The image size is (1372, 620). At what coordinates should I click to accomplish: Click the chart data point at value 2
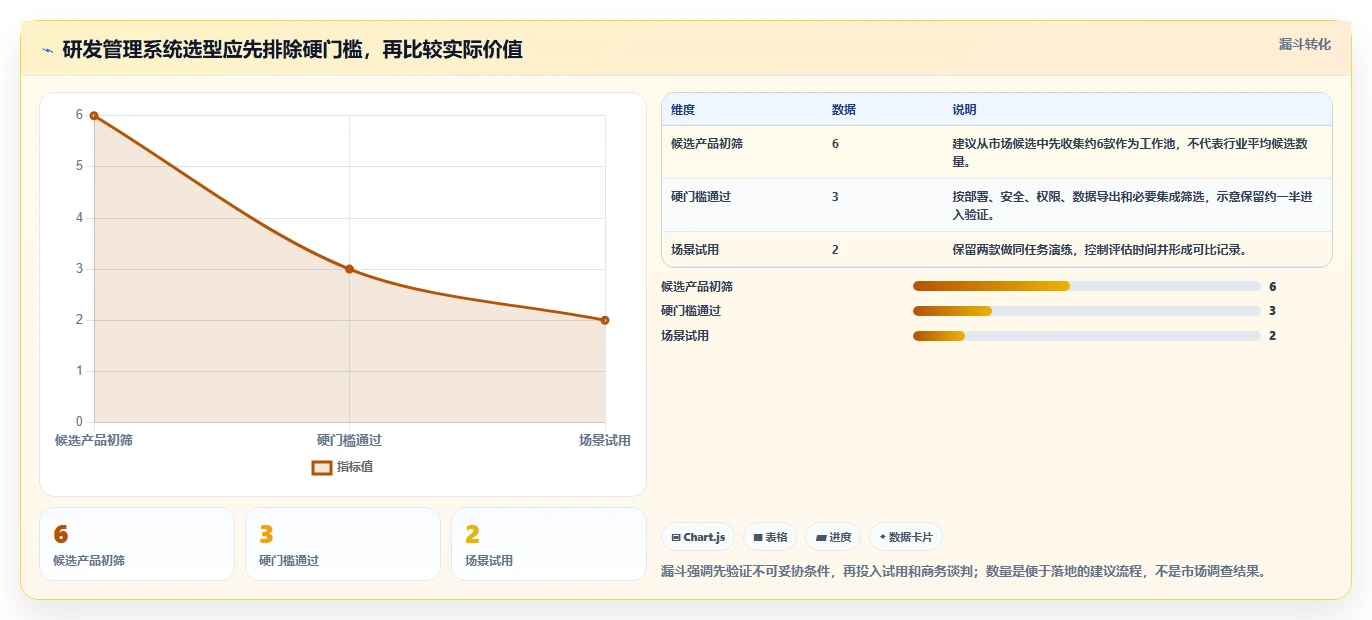click(x=605, y=320)
